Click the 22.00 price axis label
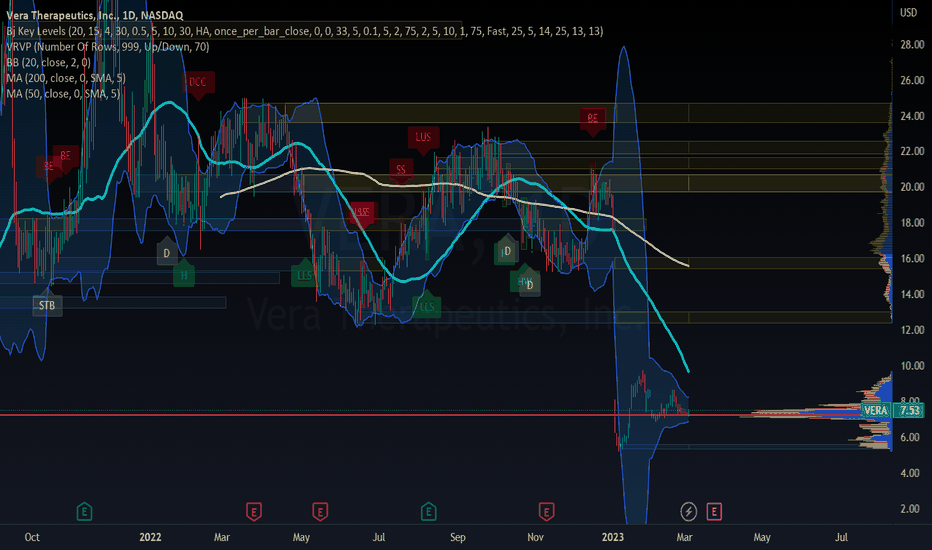932x550 pixels. pyautogui.click(x=912, y=151)
